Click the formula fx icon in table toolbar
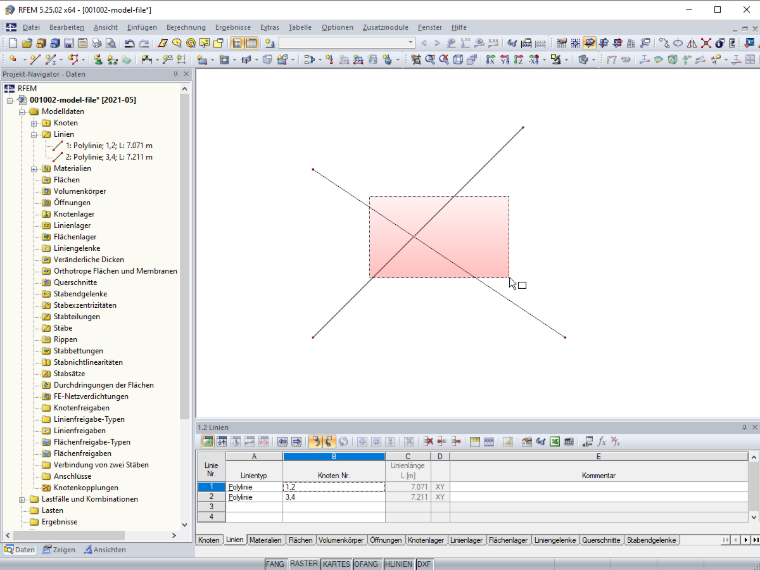The width and height of the screenshot is (760, 570). 602,442
